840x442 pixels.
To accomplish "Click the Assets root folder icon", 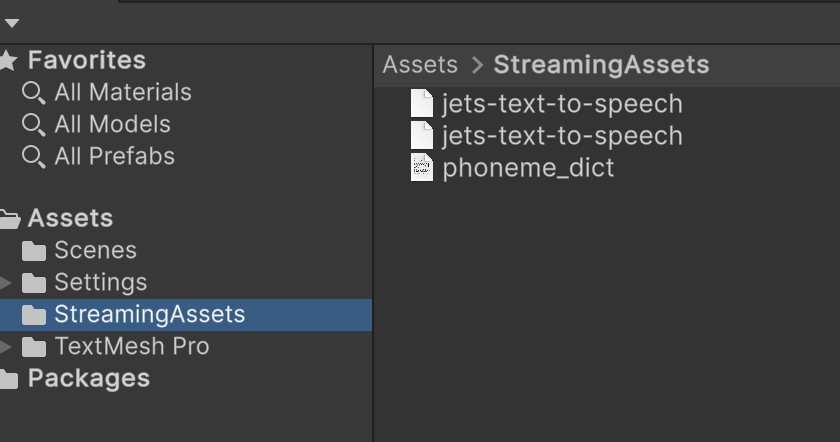I will (x=9, y=219).
